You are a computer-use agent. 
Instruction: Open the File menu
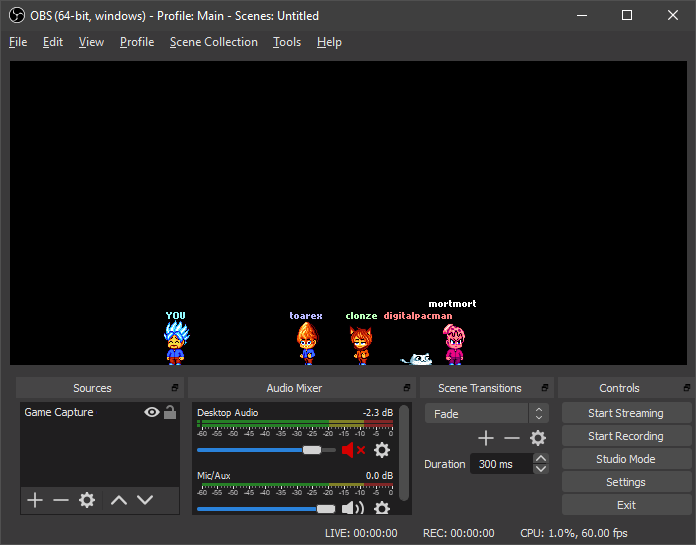[x=18, y=42]
